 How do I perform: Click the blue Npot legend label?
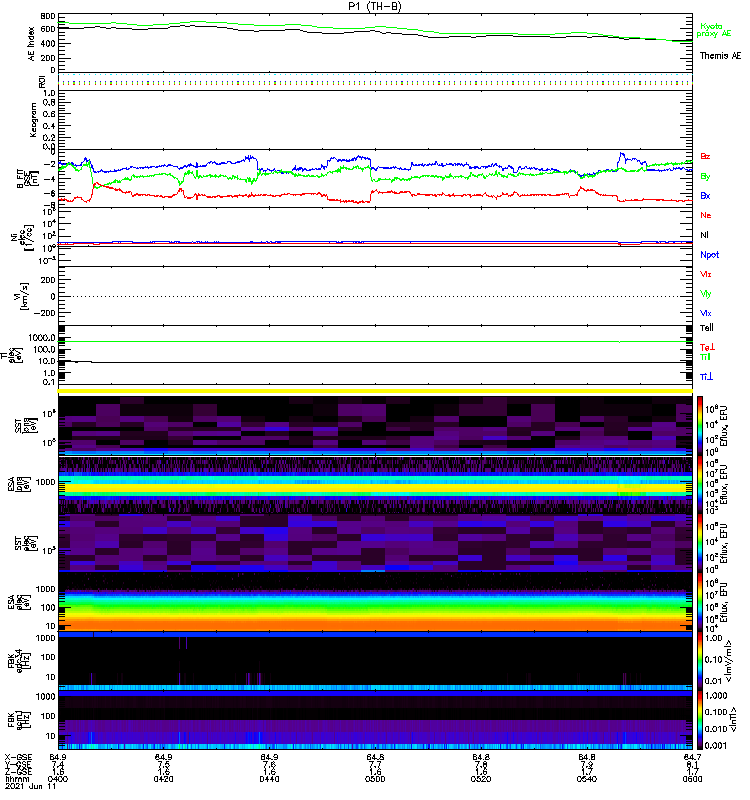pos(710,255)
